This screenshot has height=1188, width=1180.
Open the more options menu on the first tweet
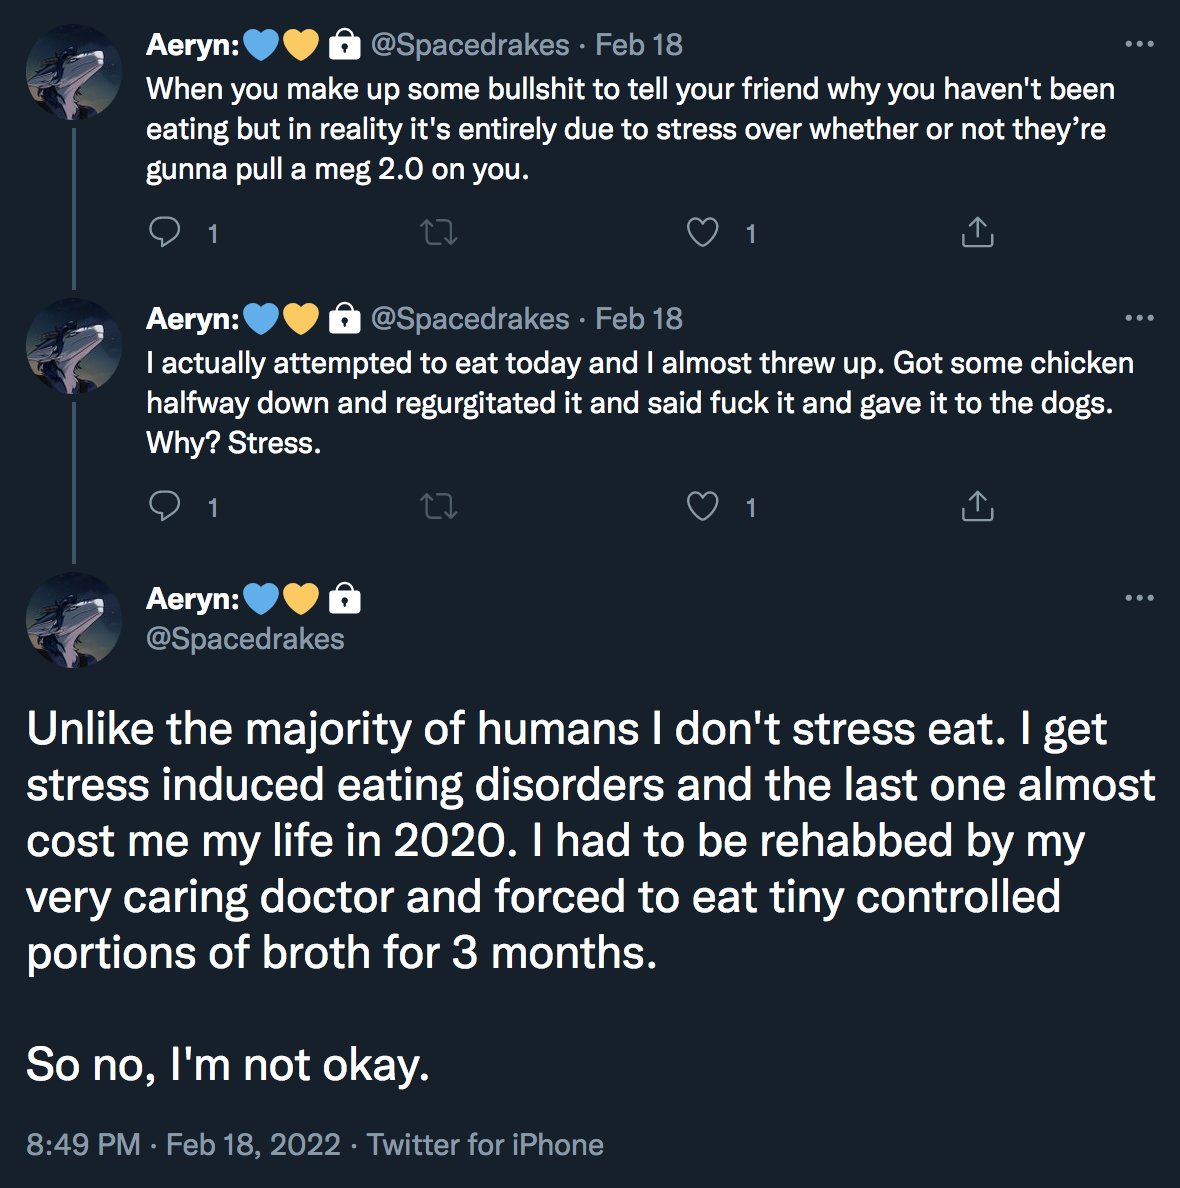1139,44
